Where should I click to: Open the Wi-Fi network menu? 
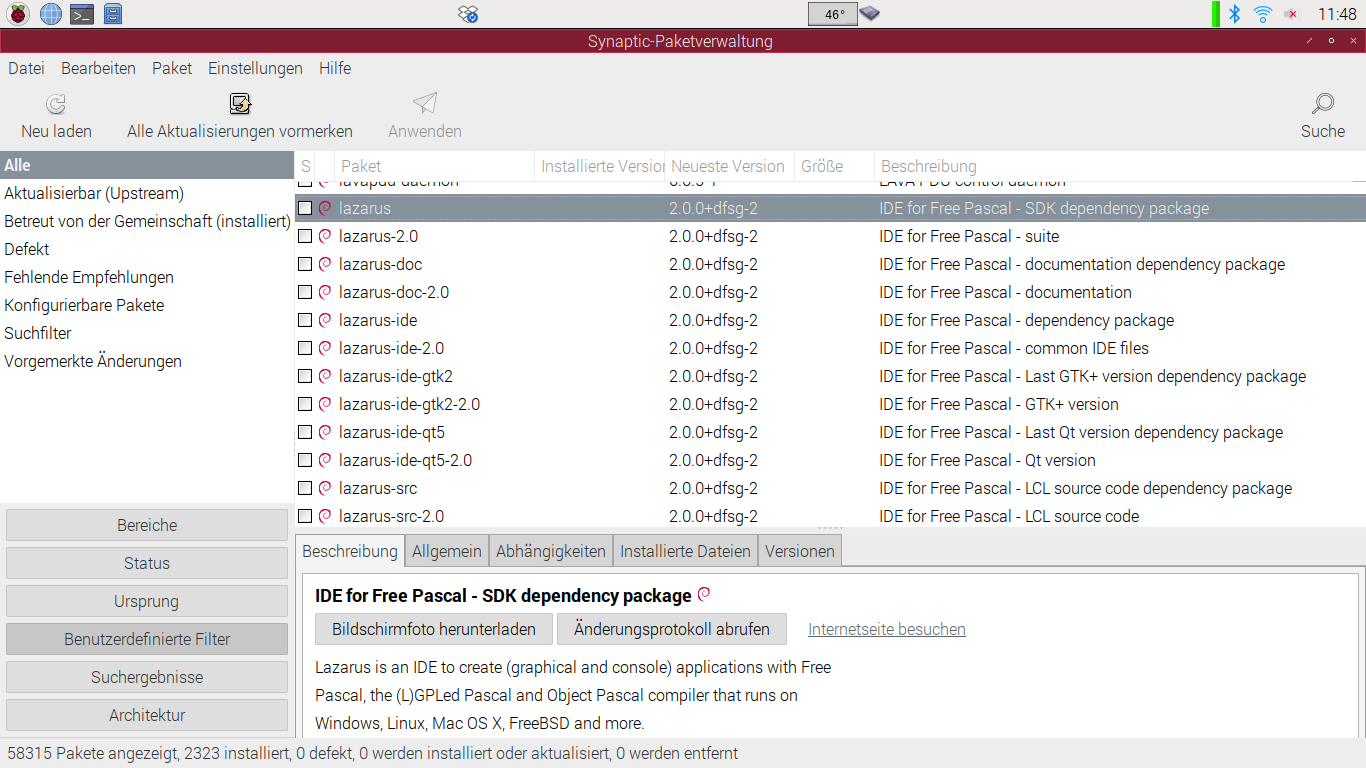tap(1263, 14)
